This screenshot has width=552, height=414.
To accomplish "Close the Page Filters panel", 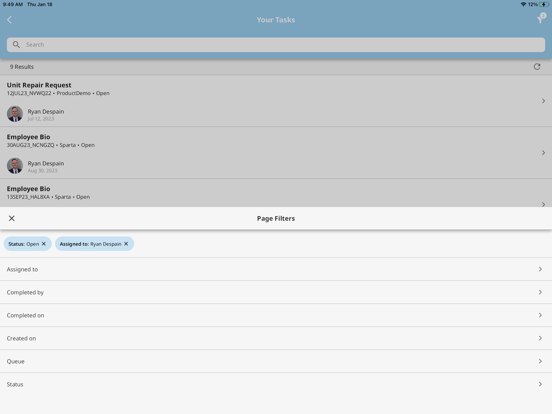I will (x=12, y=219).
